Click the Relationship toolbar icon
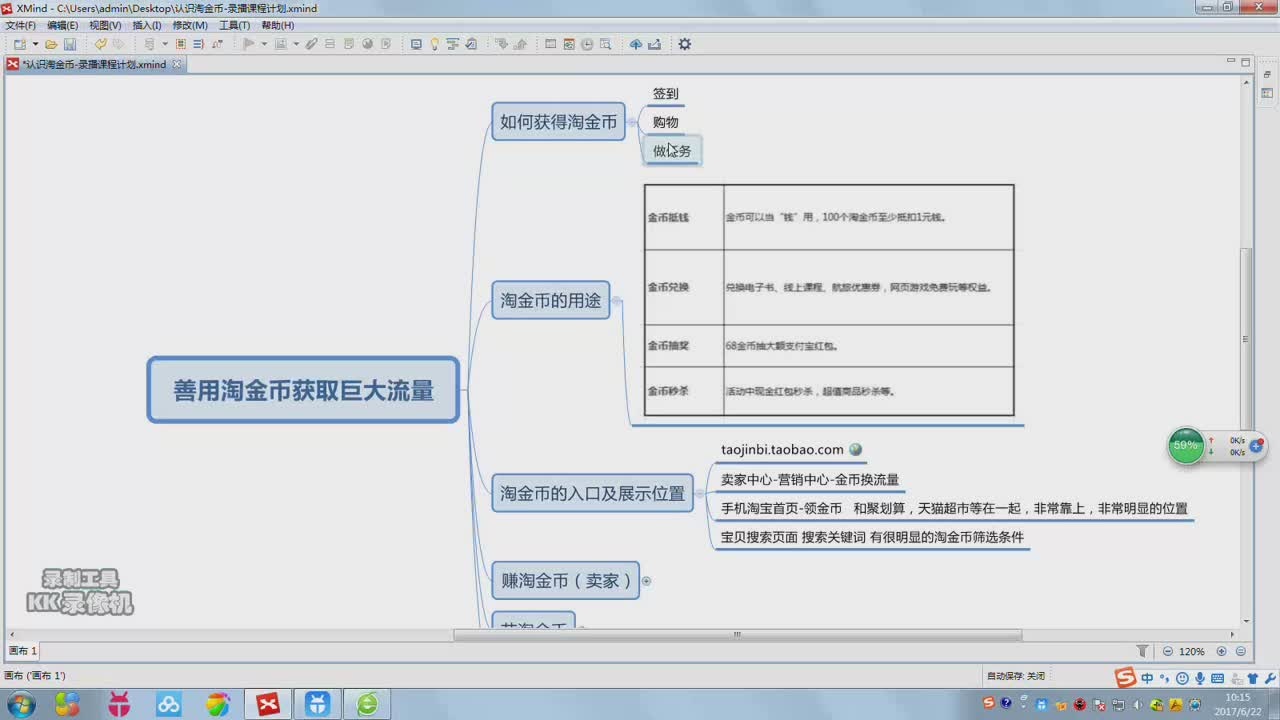The image size is (1280, 720). coord(216,44)
